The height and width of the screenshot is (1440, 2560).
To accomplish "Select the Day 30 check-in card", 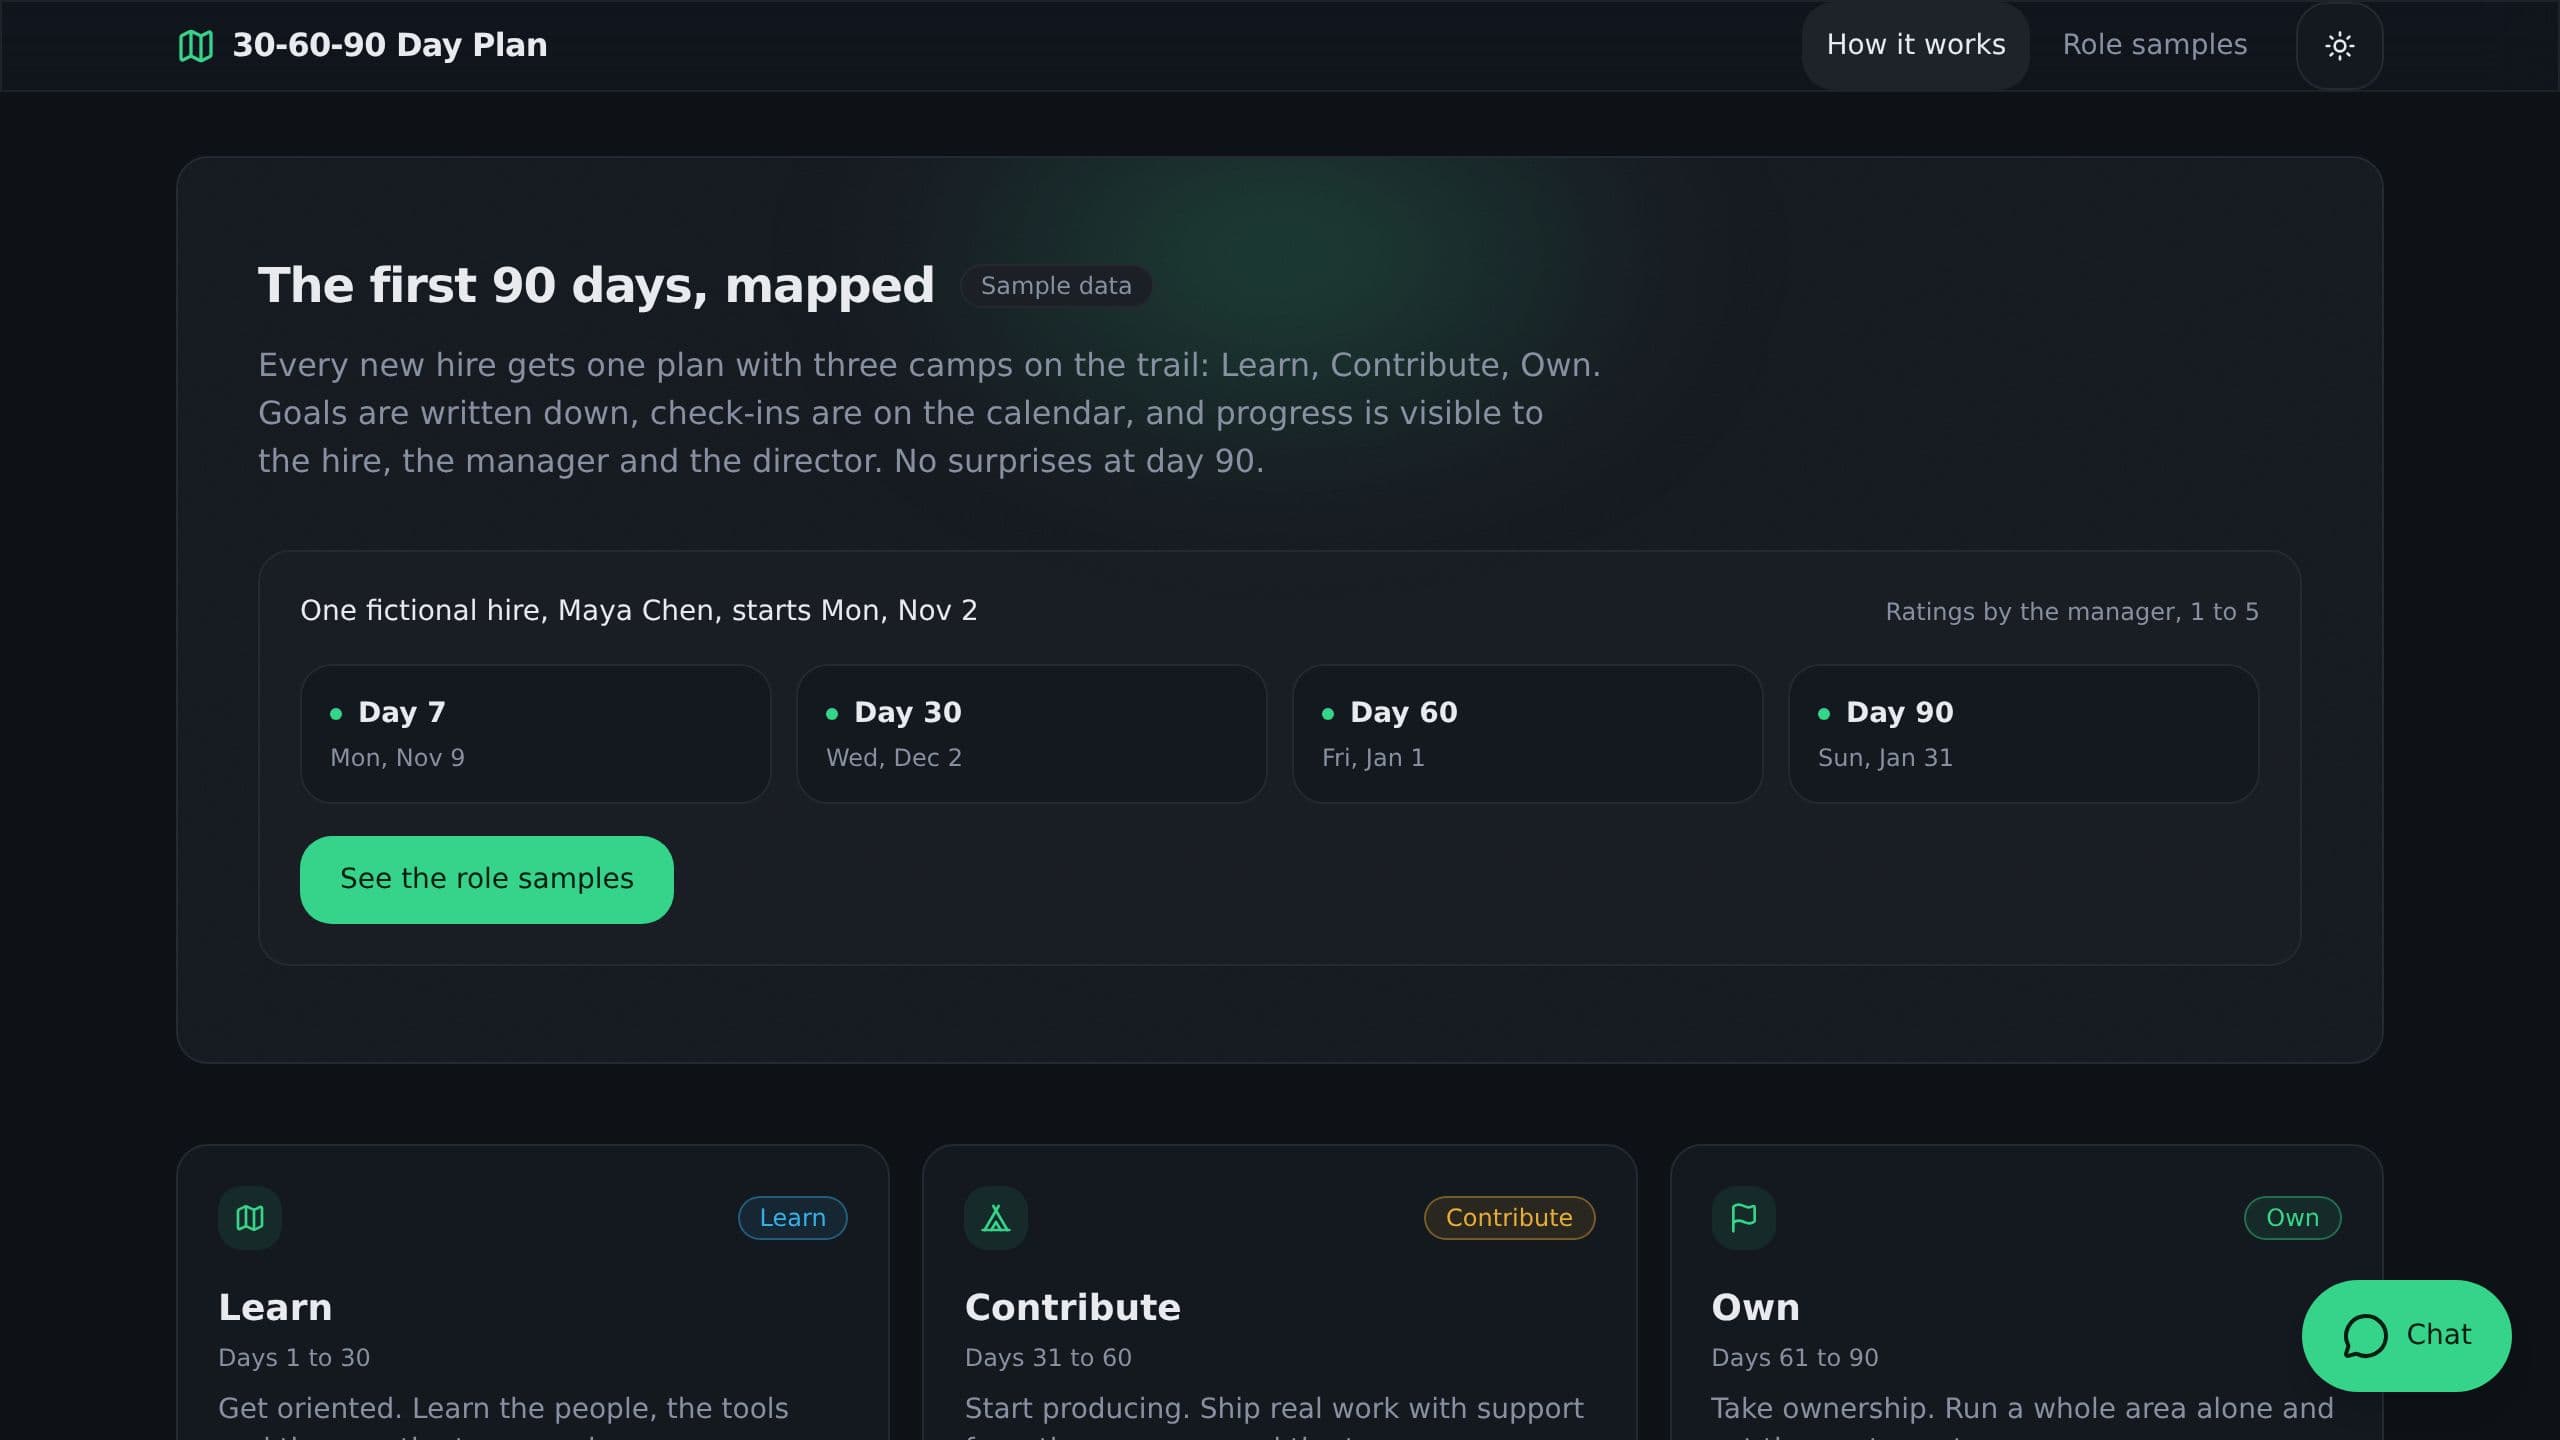I will click(1031, 733).
